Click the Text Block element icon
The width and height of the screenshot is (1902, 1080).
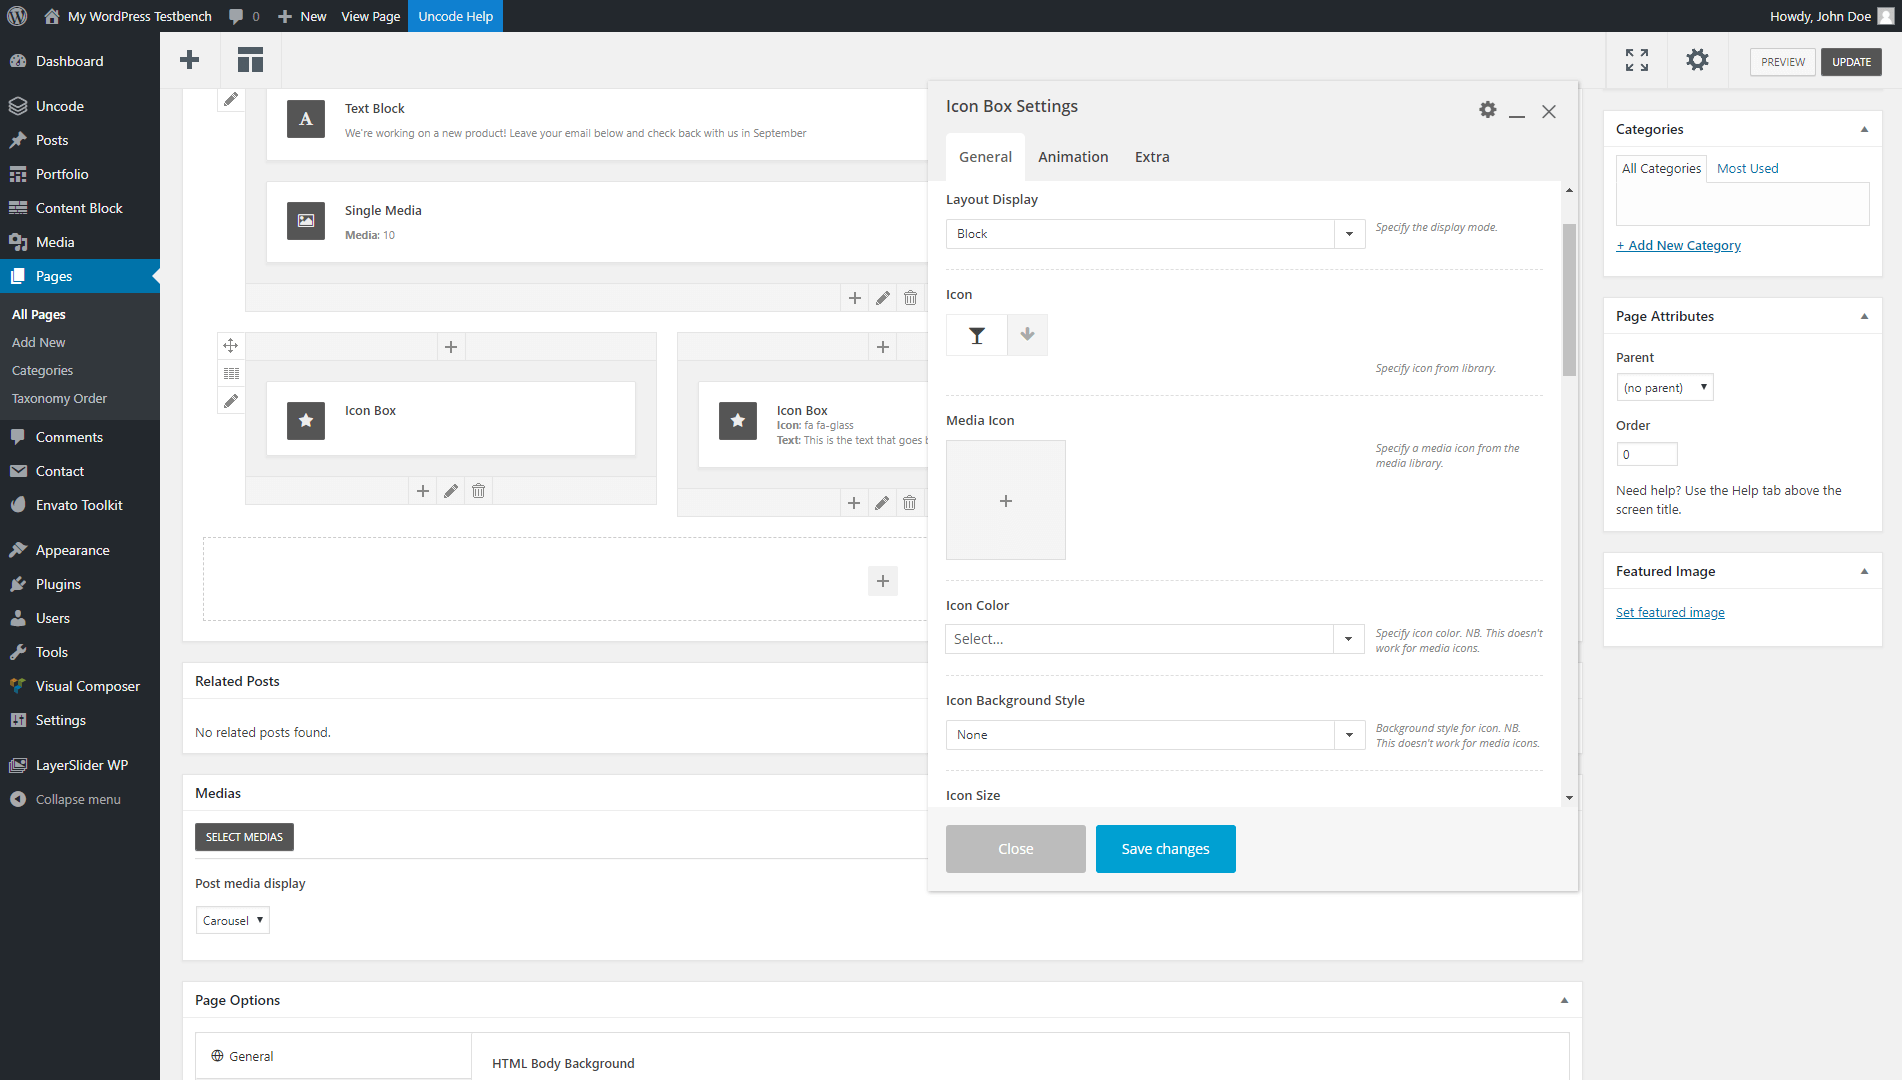[306, 119]
